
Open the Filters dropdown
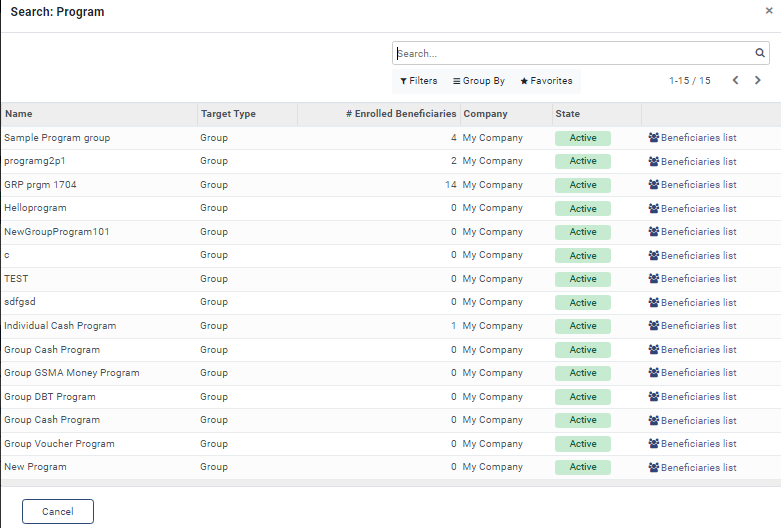pyautogui.click(x=418, y=81)
